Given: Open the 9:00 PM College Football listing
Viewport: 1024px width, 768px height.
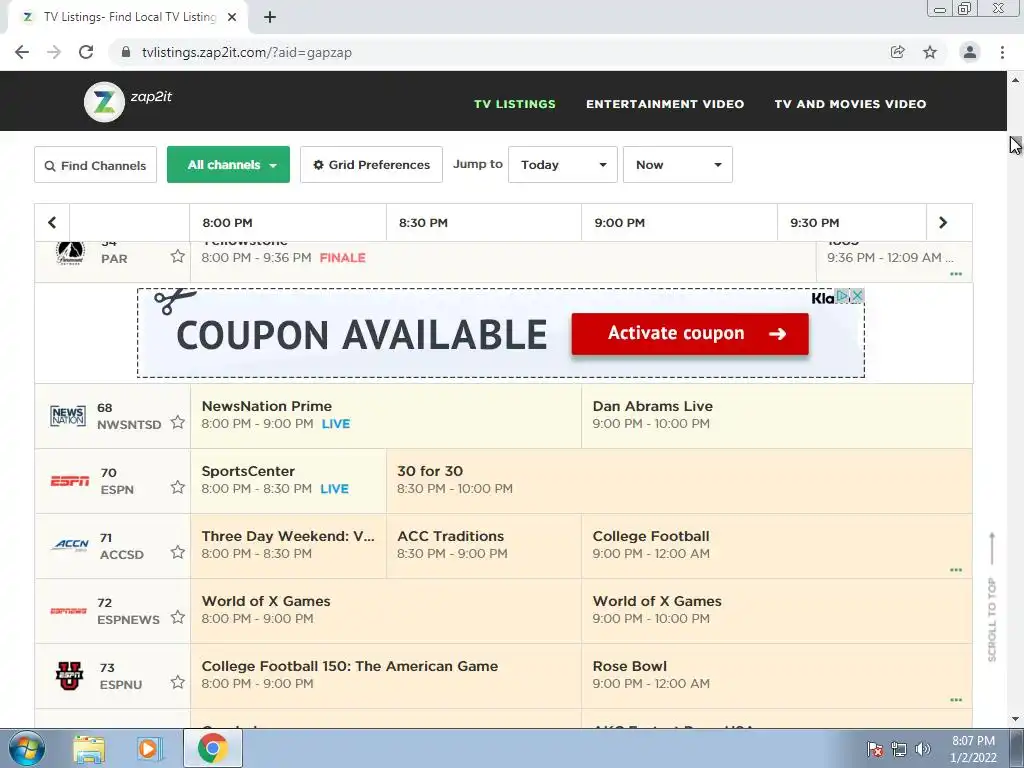Looking at the screenshot, I should pyautogui.click(x=776, y=545).
